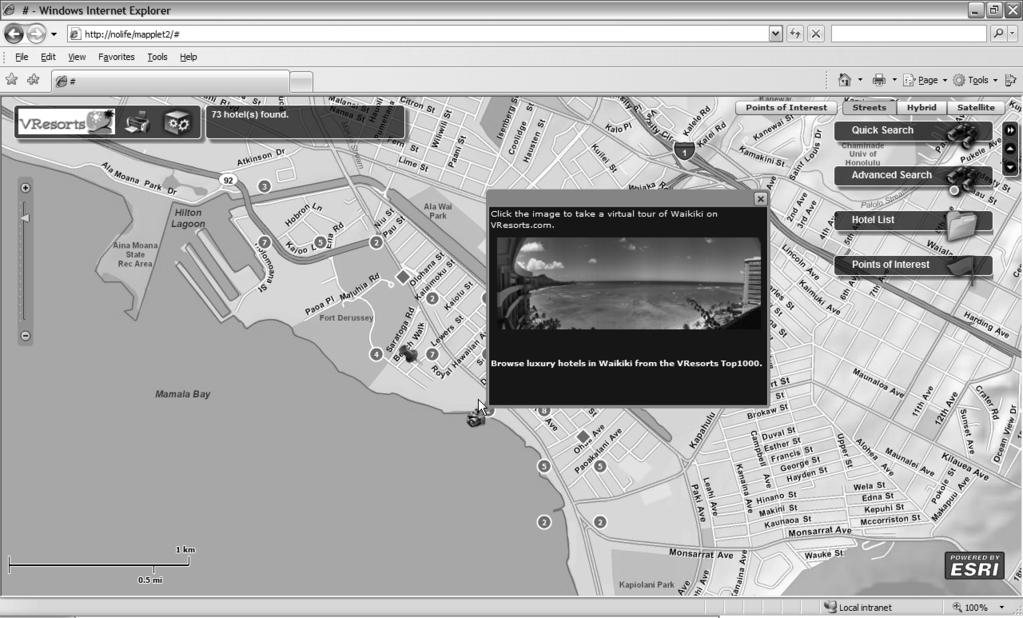1023x618 pixels.
Task: Collapse side panels with double-arrow button
Action: pyautogui.click(x=1011, y=131)
